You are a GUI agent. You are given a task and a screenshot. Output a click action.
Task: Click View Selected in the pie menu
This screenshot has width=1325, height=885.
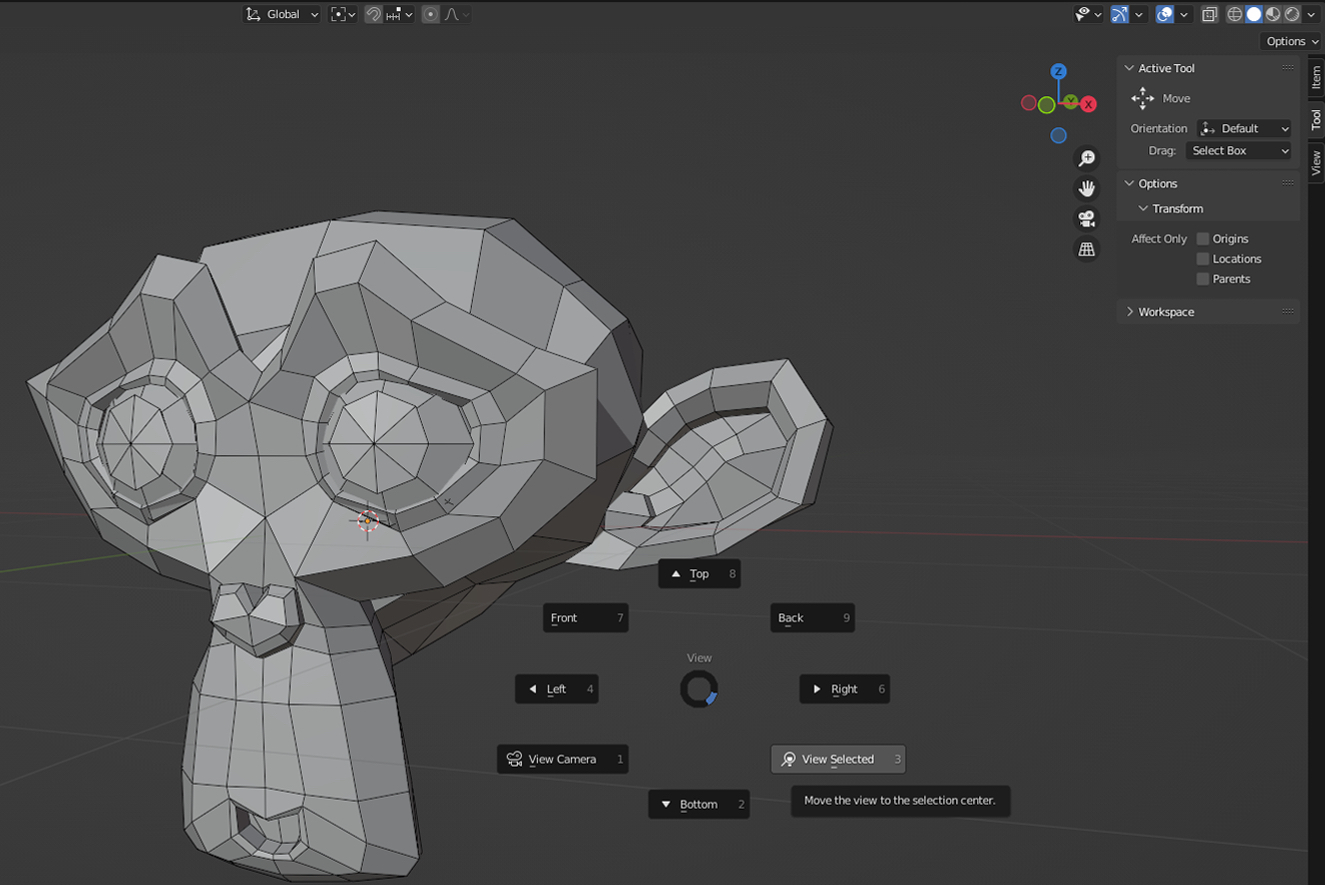[838, 759]
